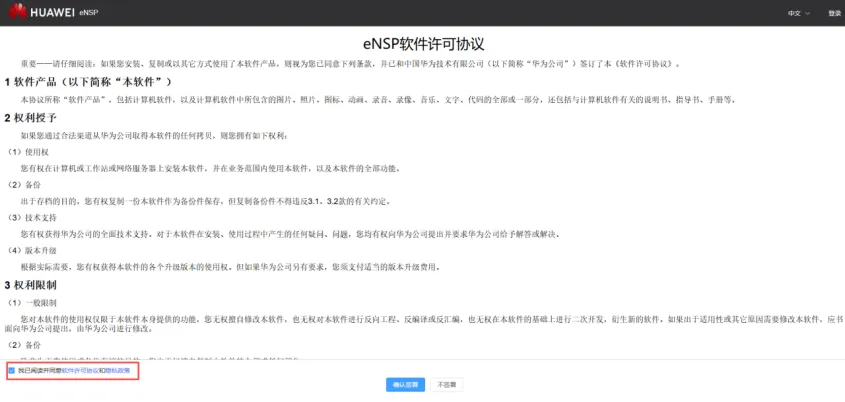Click heading 3 权利限制
Viewport: 845px width, 402px height.
click(x=31, y=285)
